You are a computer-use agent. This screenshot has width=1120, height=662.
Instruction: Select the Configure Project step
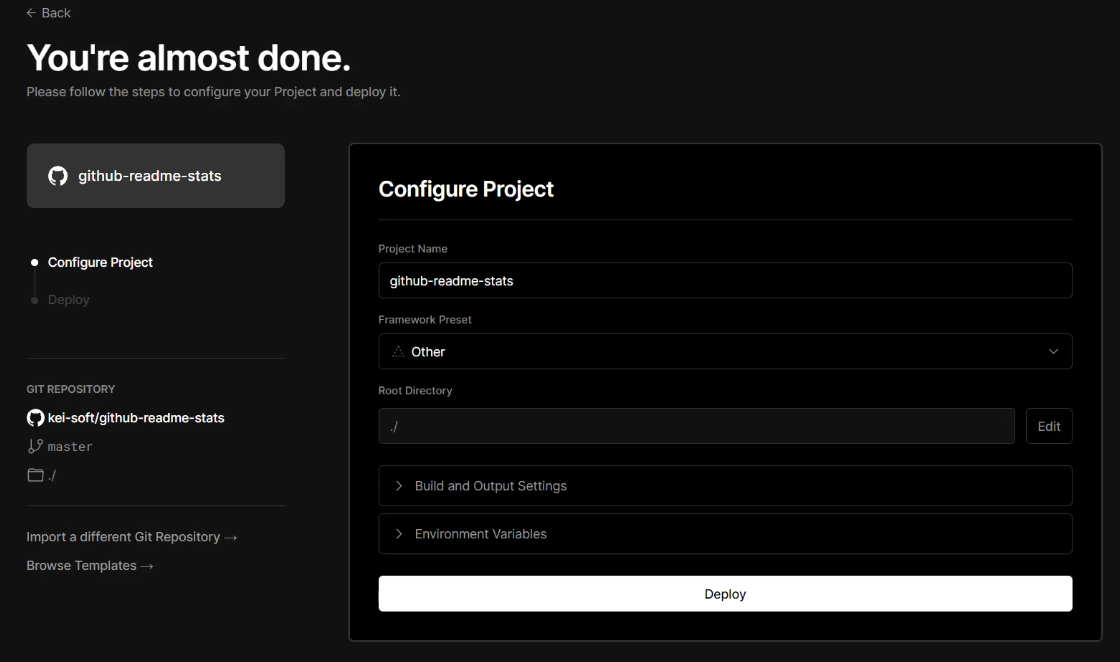100,262
